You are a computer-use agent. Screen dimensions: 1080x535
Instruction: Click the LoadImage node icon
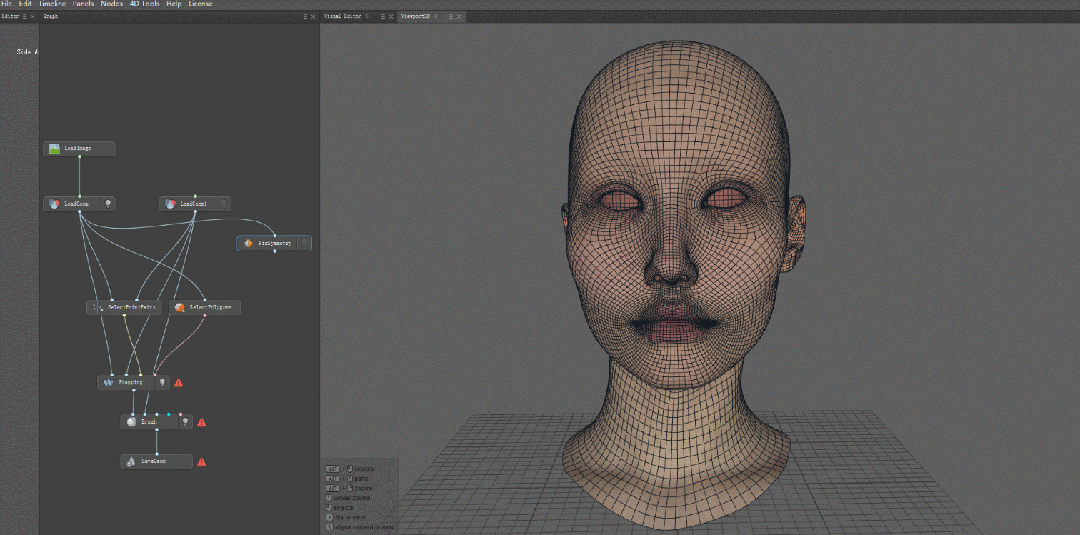click(55, 149)
